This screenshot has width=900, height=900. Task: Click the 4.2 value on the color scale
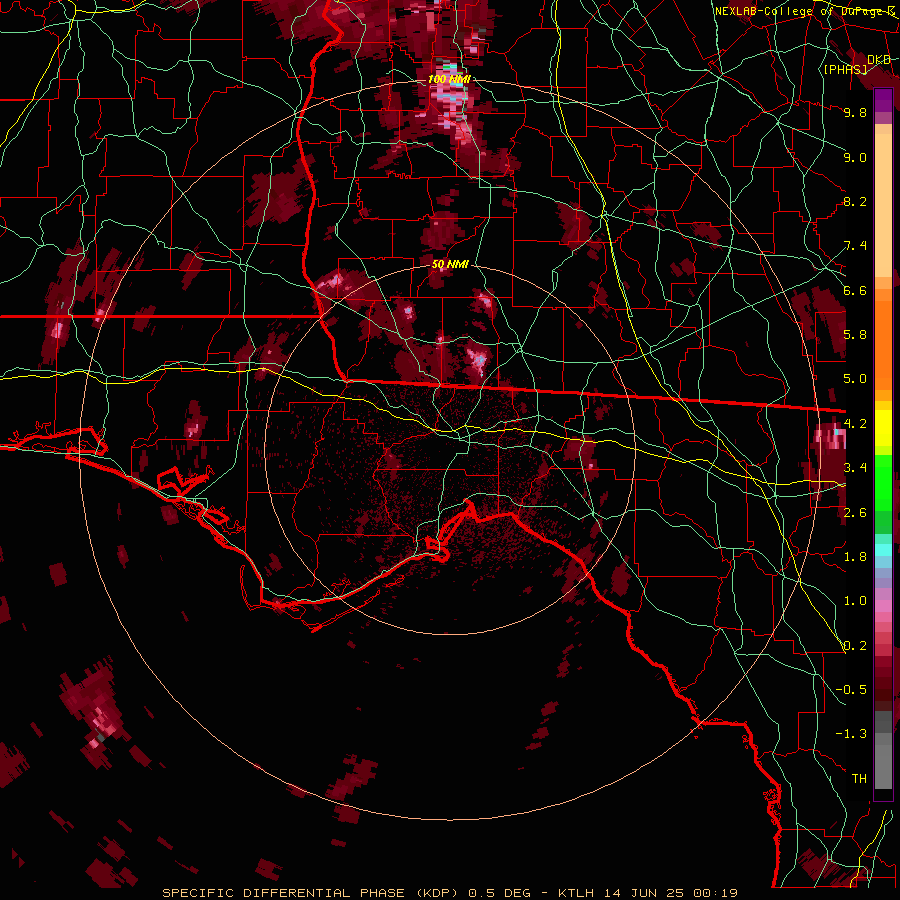[x=855, y=424]
